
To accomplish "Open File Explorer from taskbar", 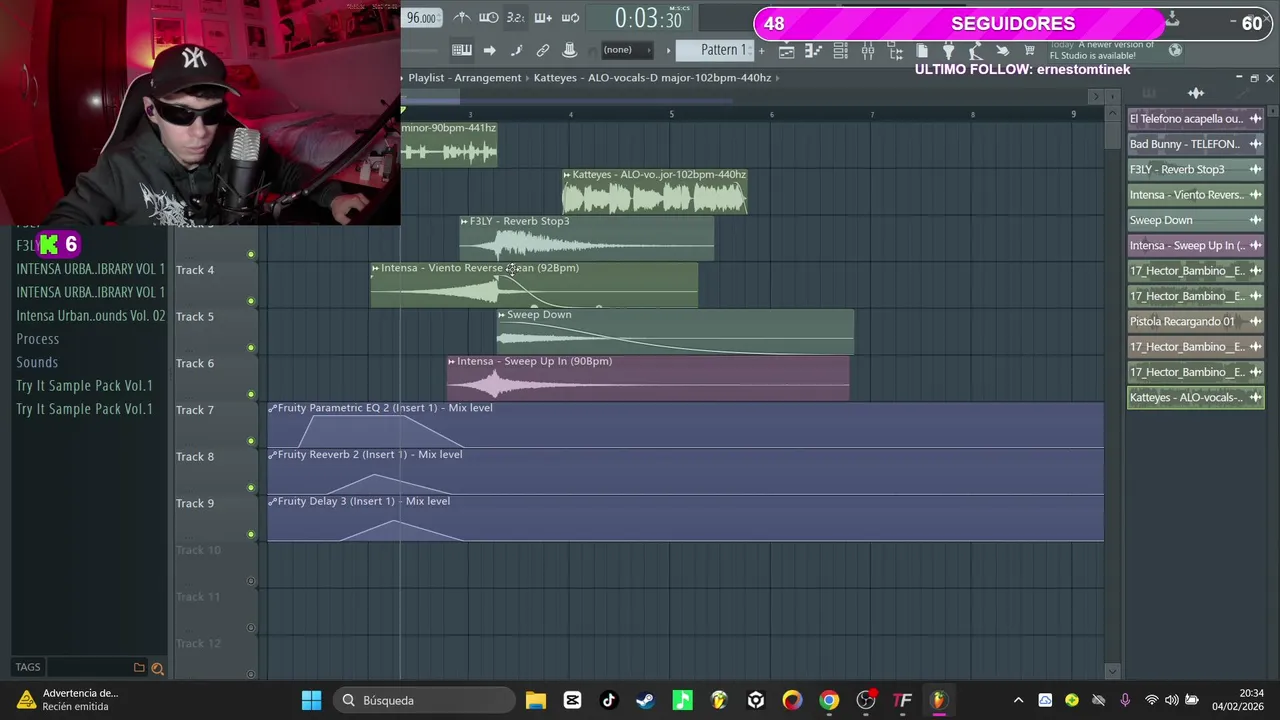I will click(535, 700).
